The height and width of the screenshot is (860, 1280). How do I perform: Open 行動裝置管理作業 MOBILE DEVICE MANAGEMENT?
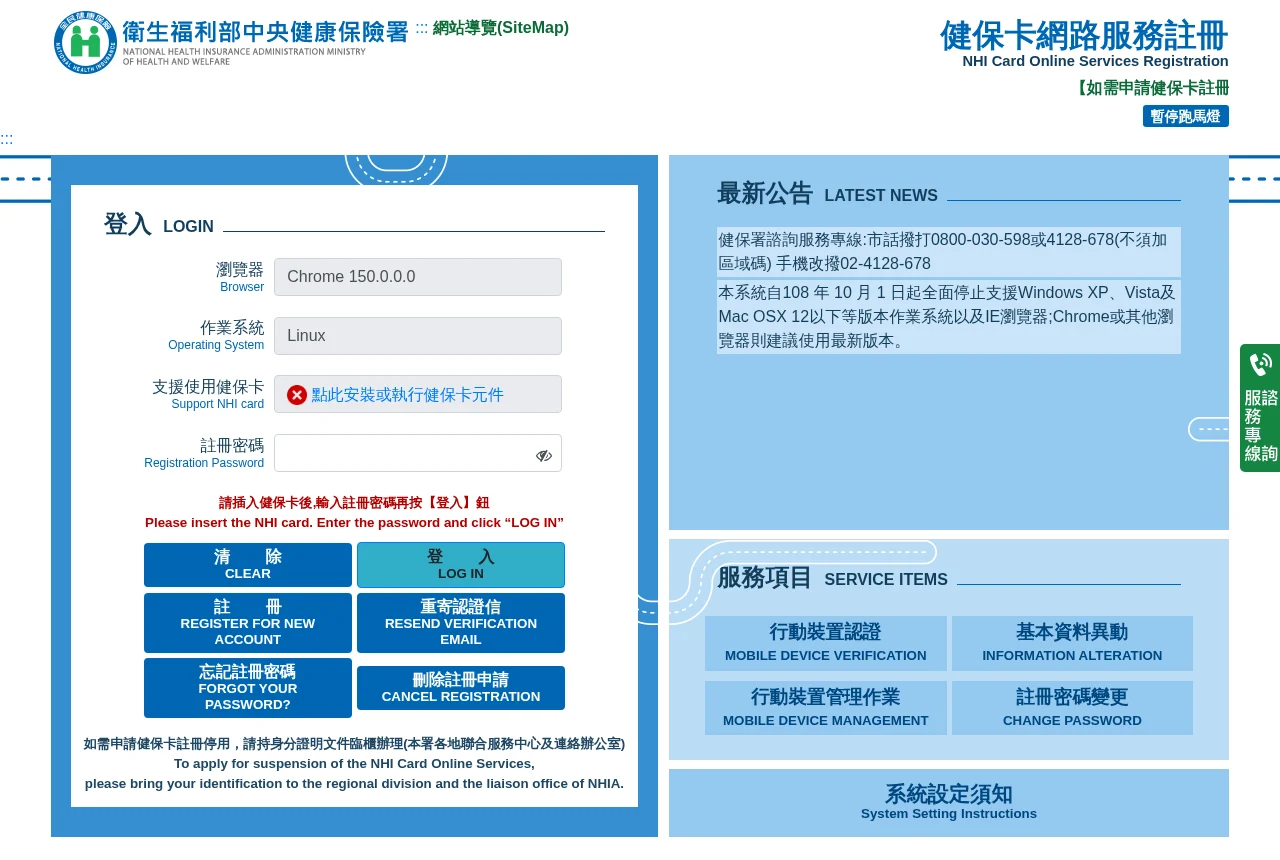(x=826, y=708)
